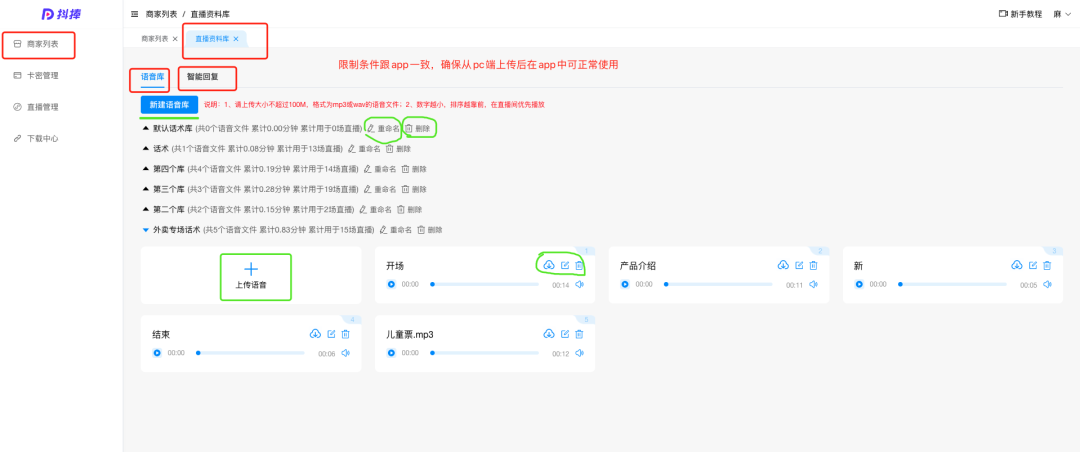Expand the 默认话术库 library
The width and height of the screenshot is (1080, 452).
pos(145,128)
